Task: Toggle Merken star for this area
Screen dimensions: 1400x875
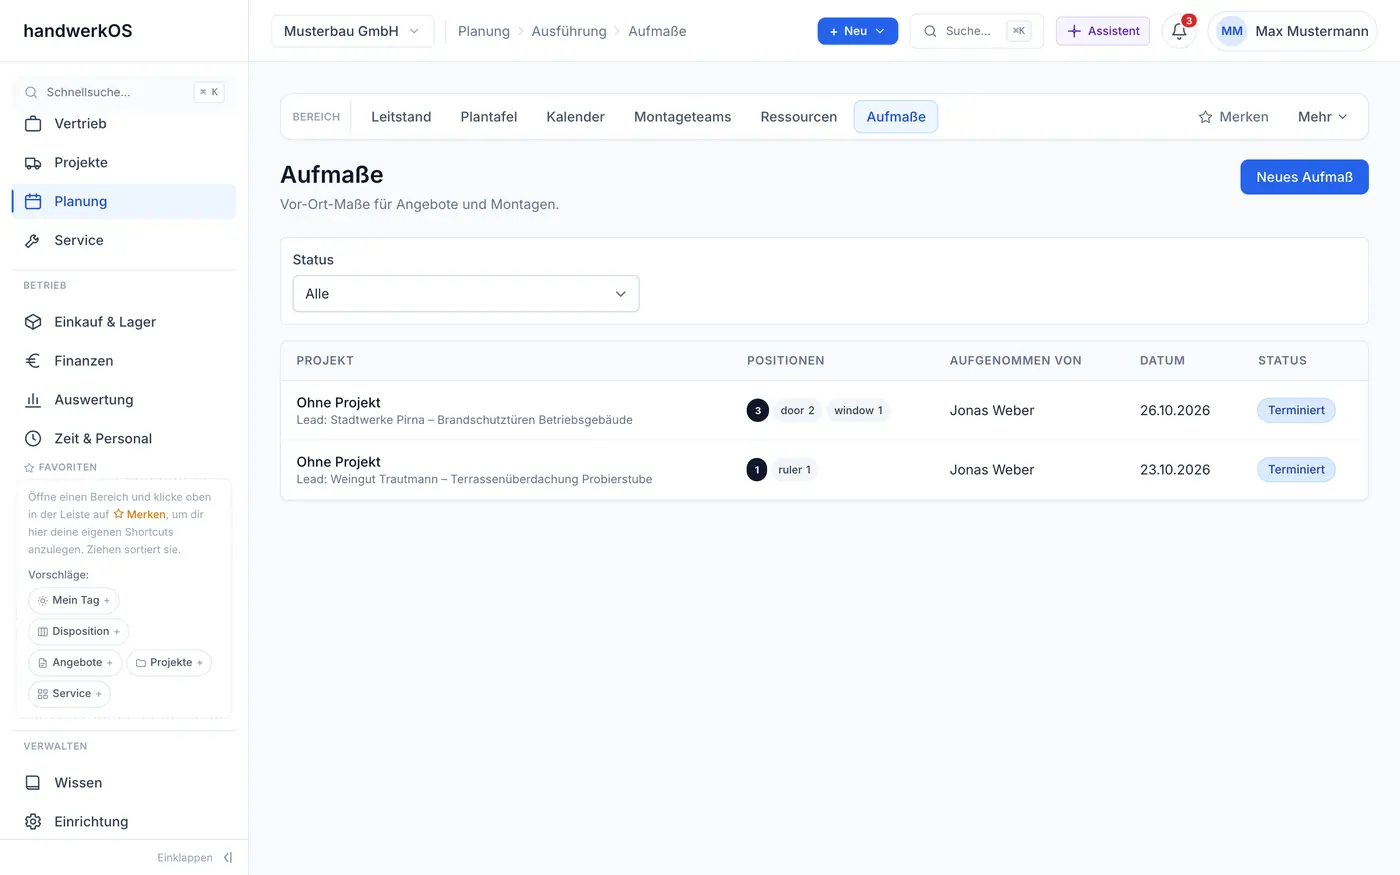Action: click(1233, 117)
